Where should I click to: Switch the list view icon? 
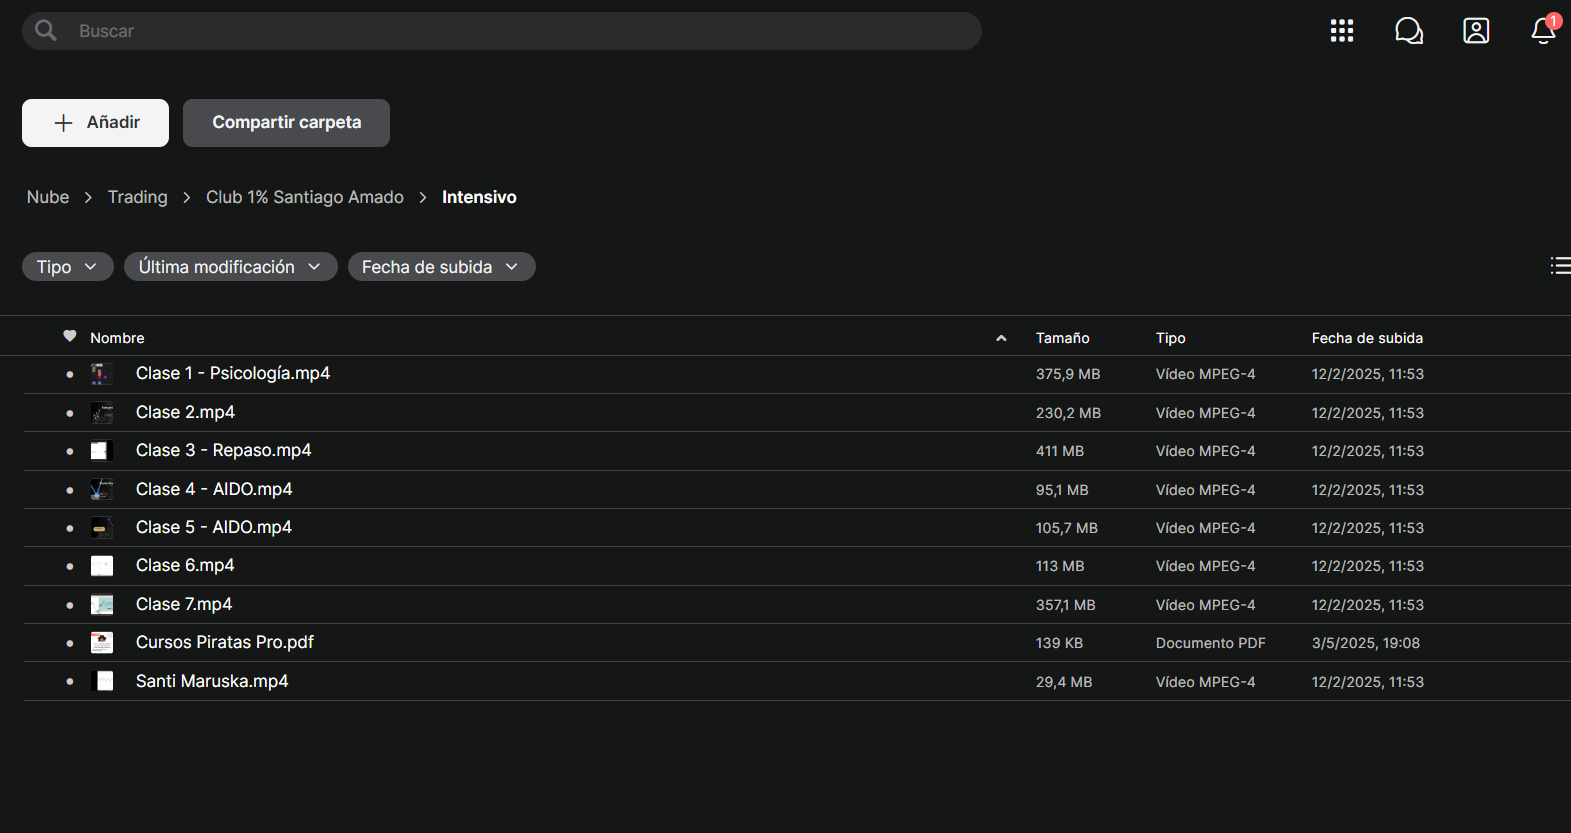[1560, 265]
